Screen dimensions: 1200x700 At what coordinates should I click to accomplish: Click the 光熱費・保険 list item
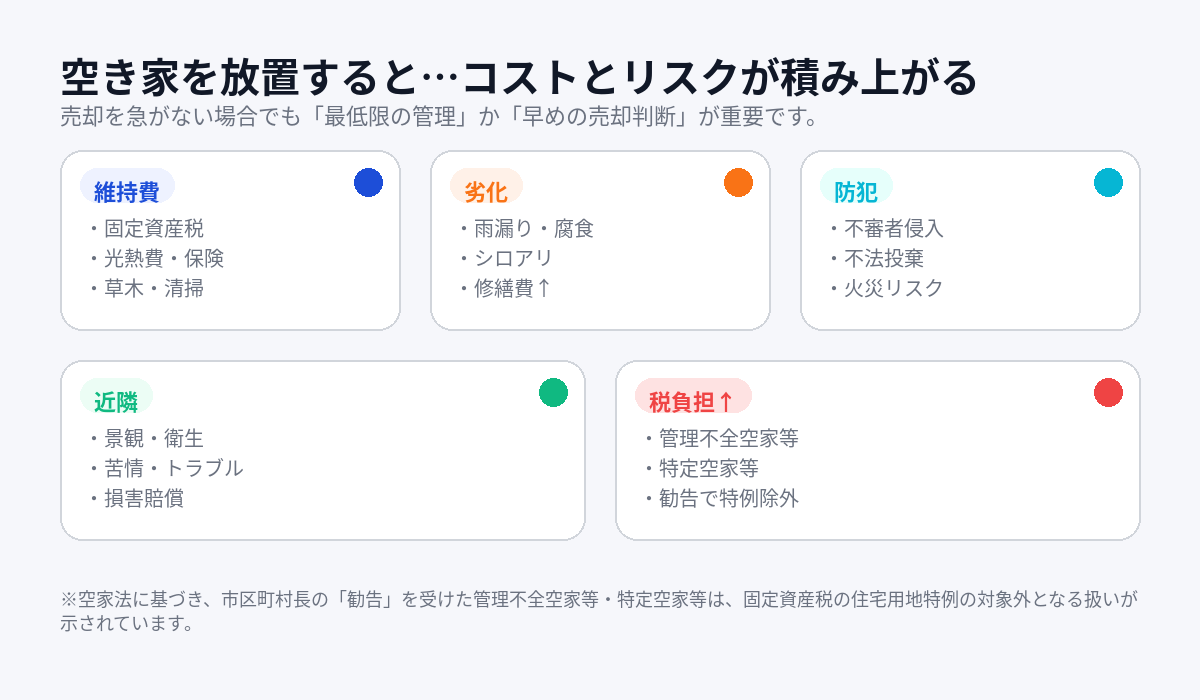pos(163,259)
